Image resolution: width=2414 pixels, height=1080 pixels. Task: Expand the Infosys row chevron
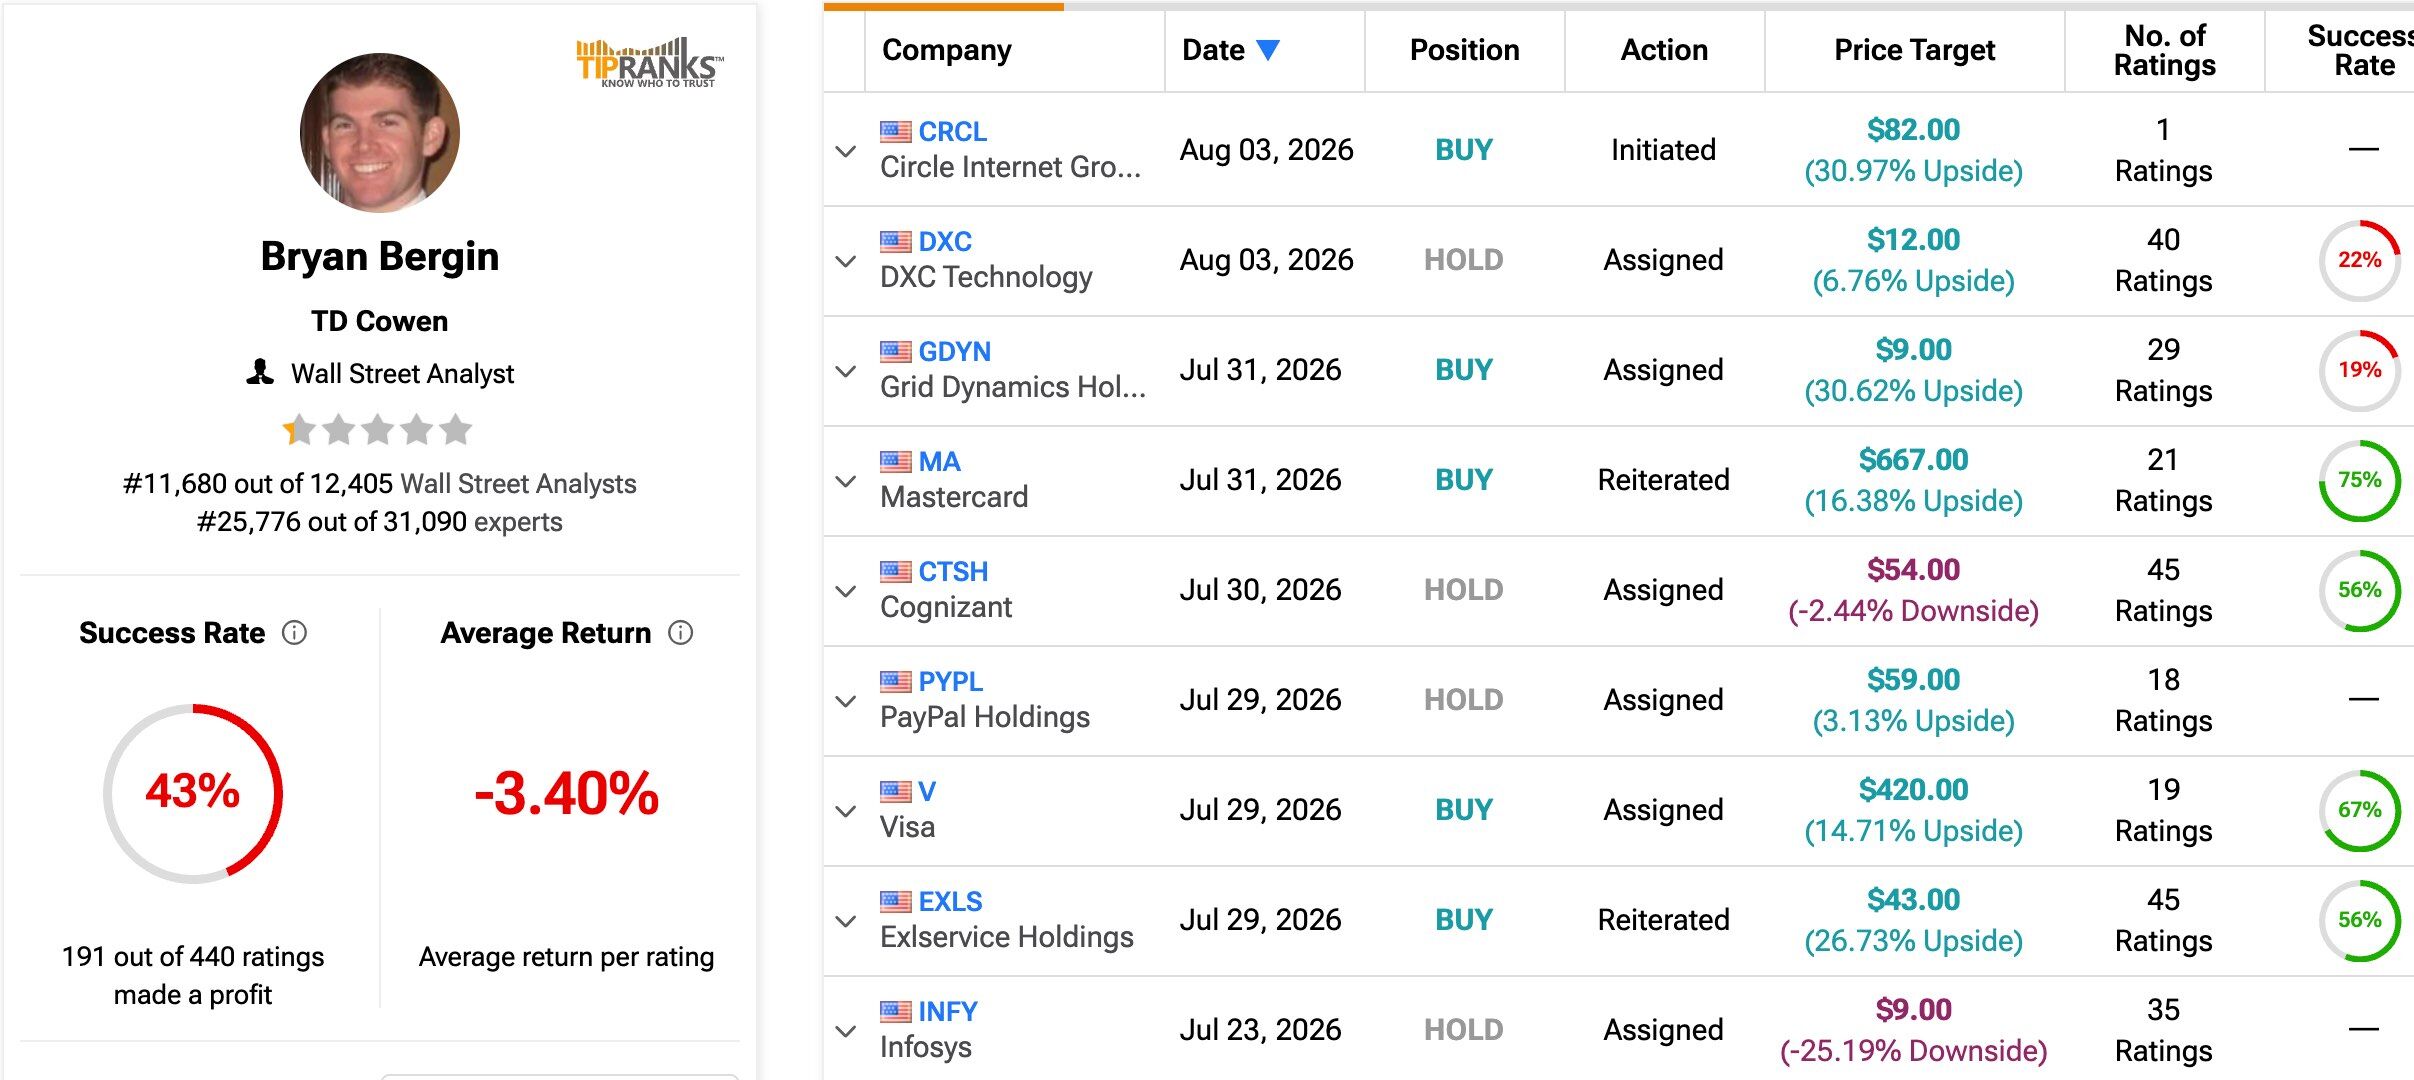pos(846,1031)
